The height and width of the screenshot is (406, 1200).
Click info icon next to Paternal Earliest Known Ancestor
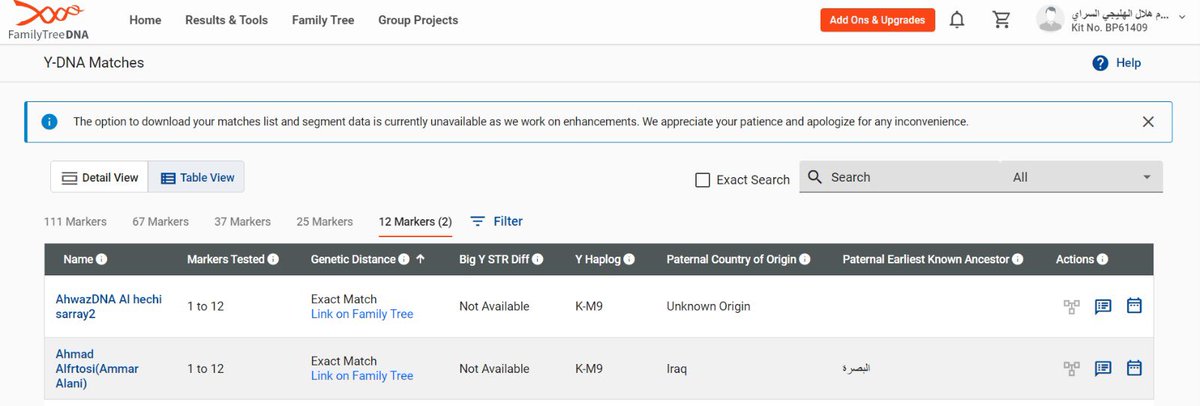1018,260
